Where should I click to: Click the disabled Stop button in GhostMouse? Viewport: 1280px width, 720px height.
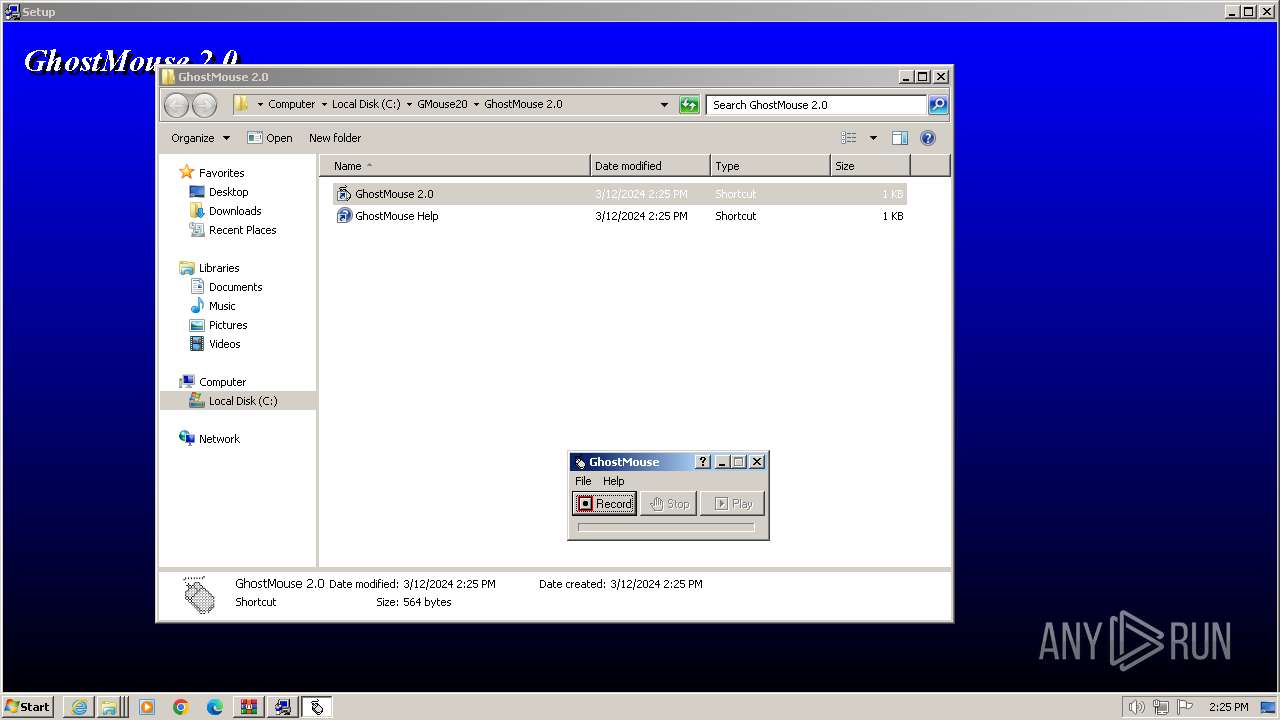pyautogui.click(x=668, y=504)
